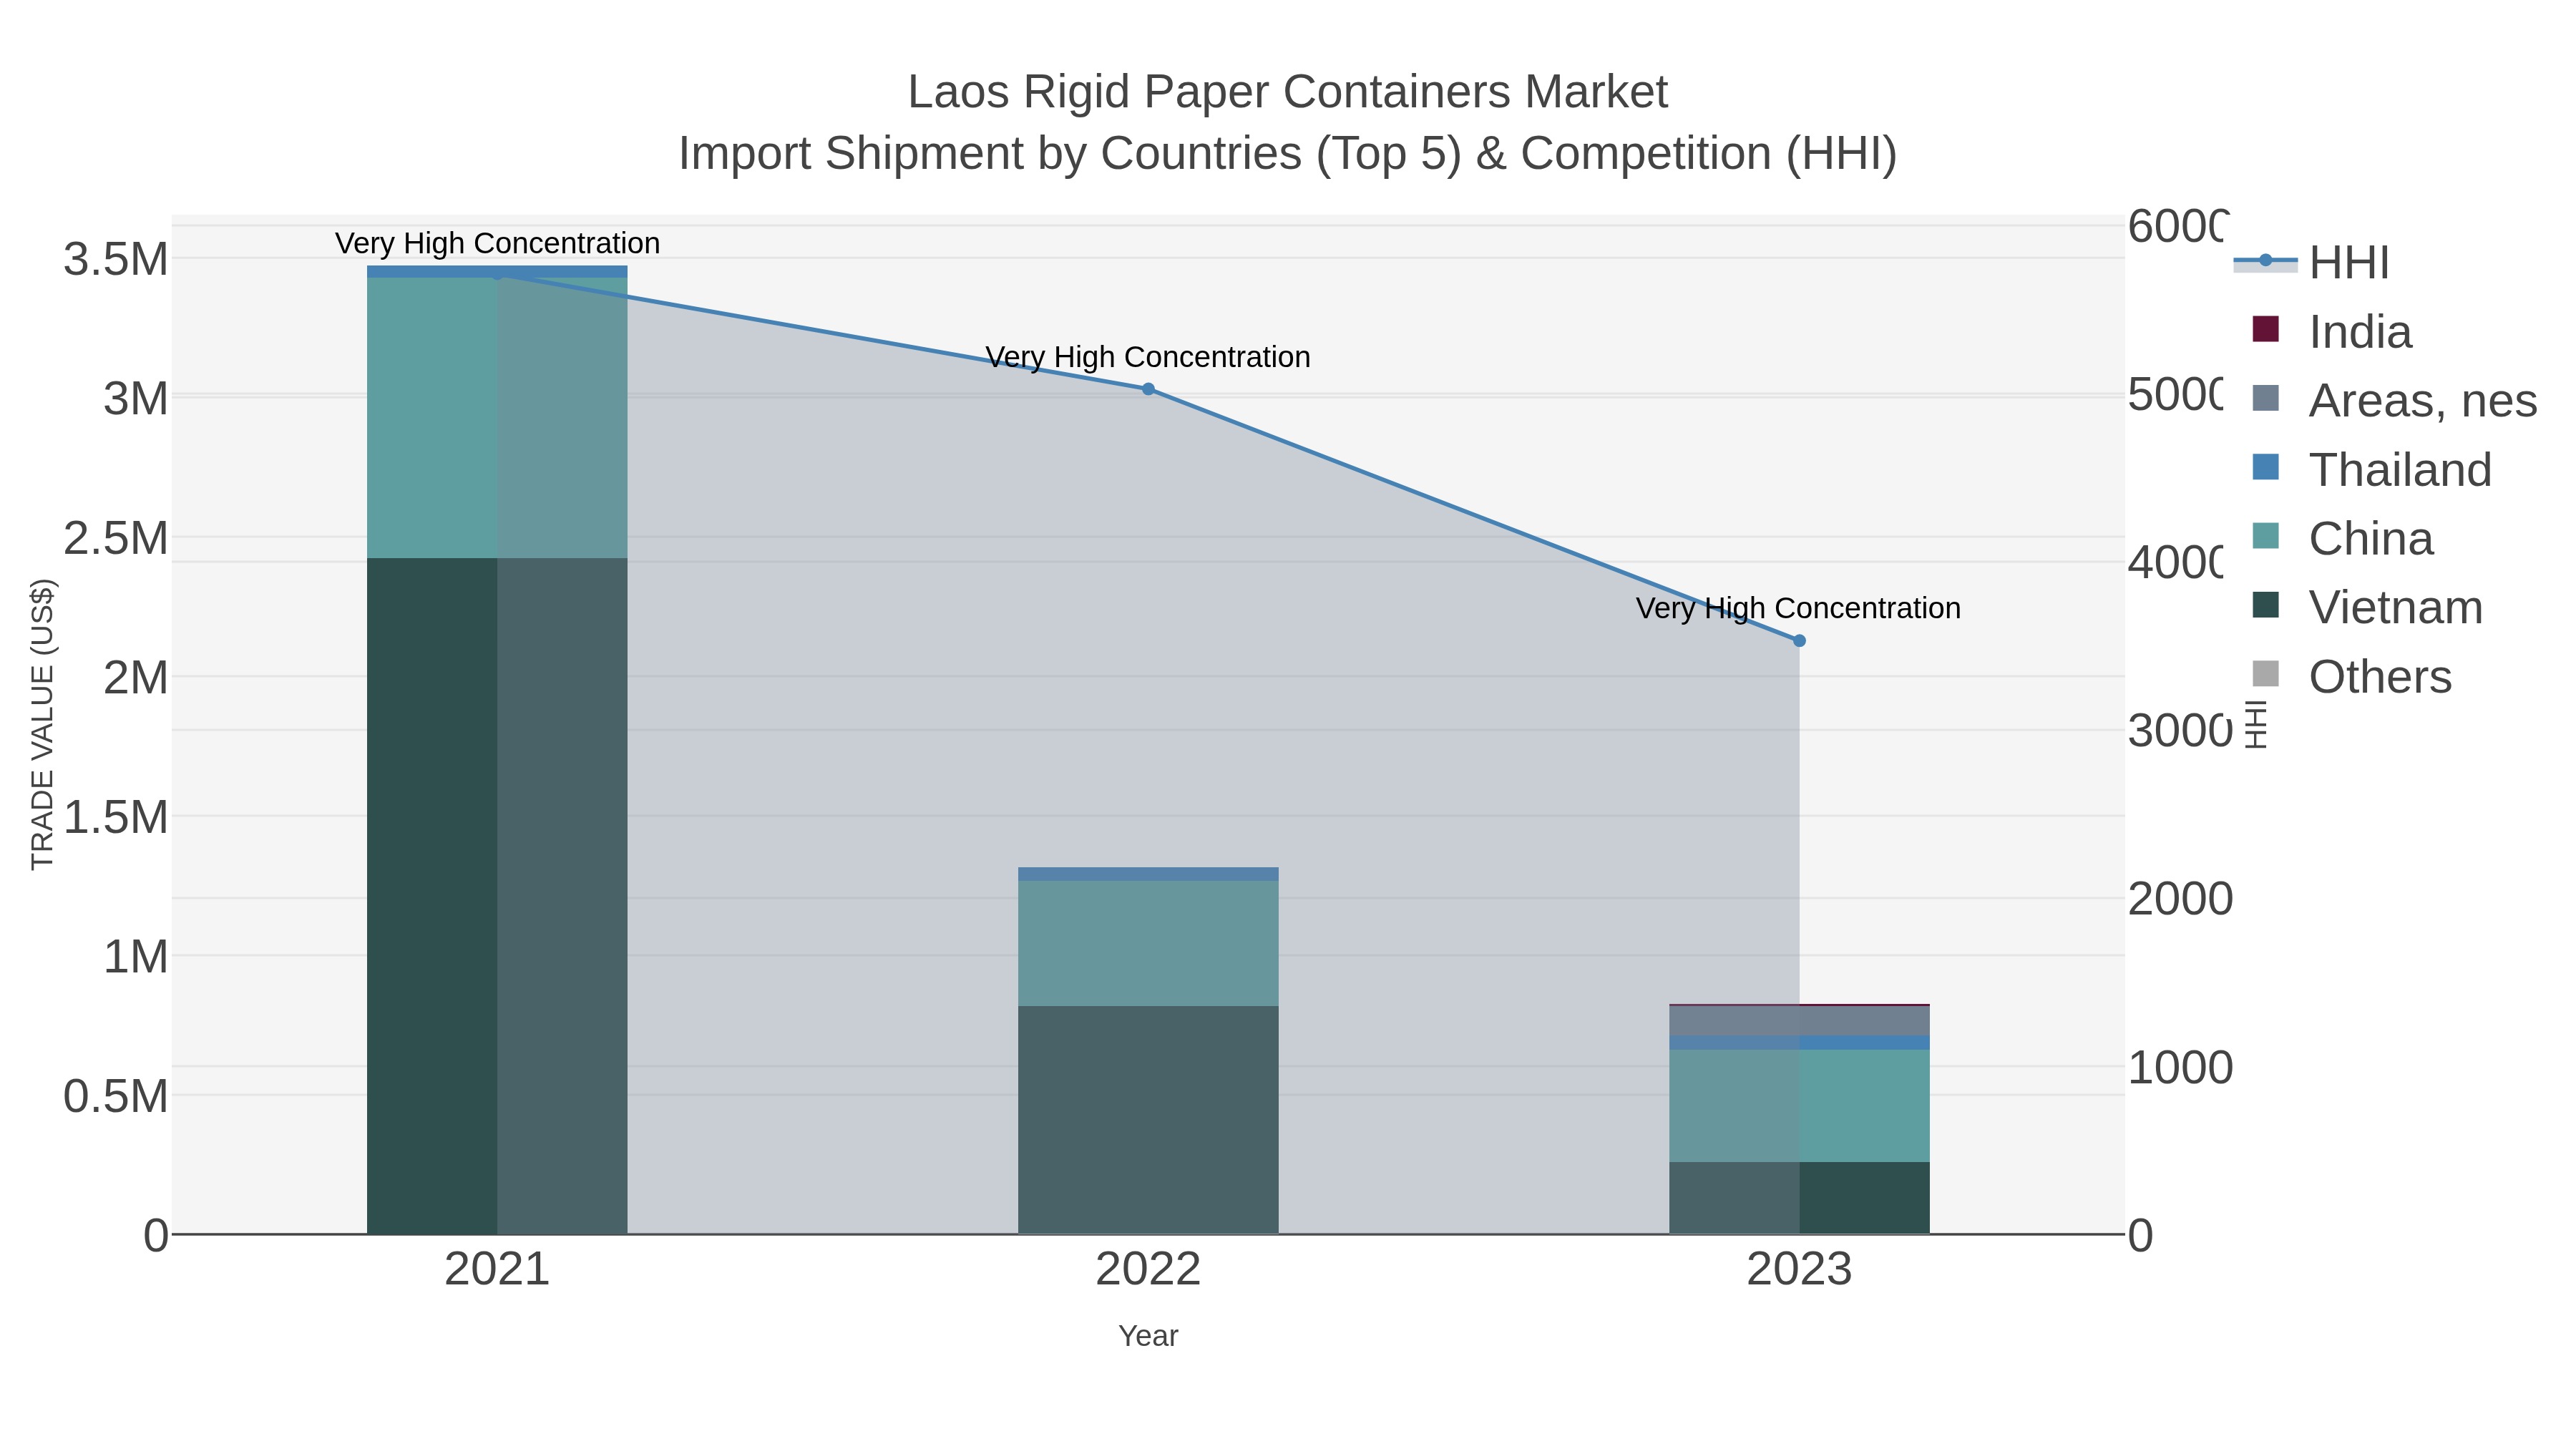Select the 2023 China bar segment
The image size is (2576, 1449).
(1799, 1106)
